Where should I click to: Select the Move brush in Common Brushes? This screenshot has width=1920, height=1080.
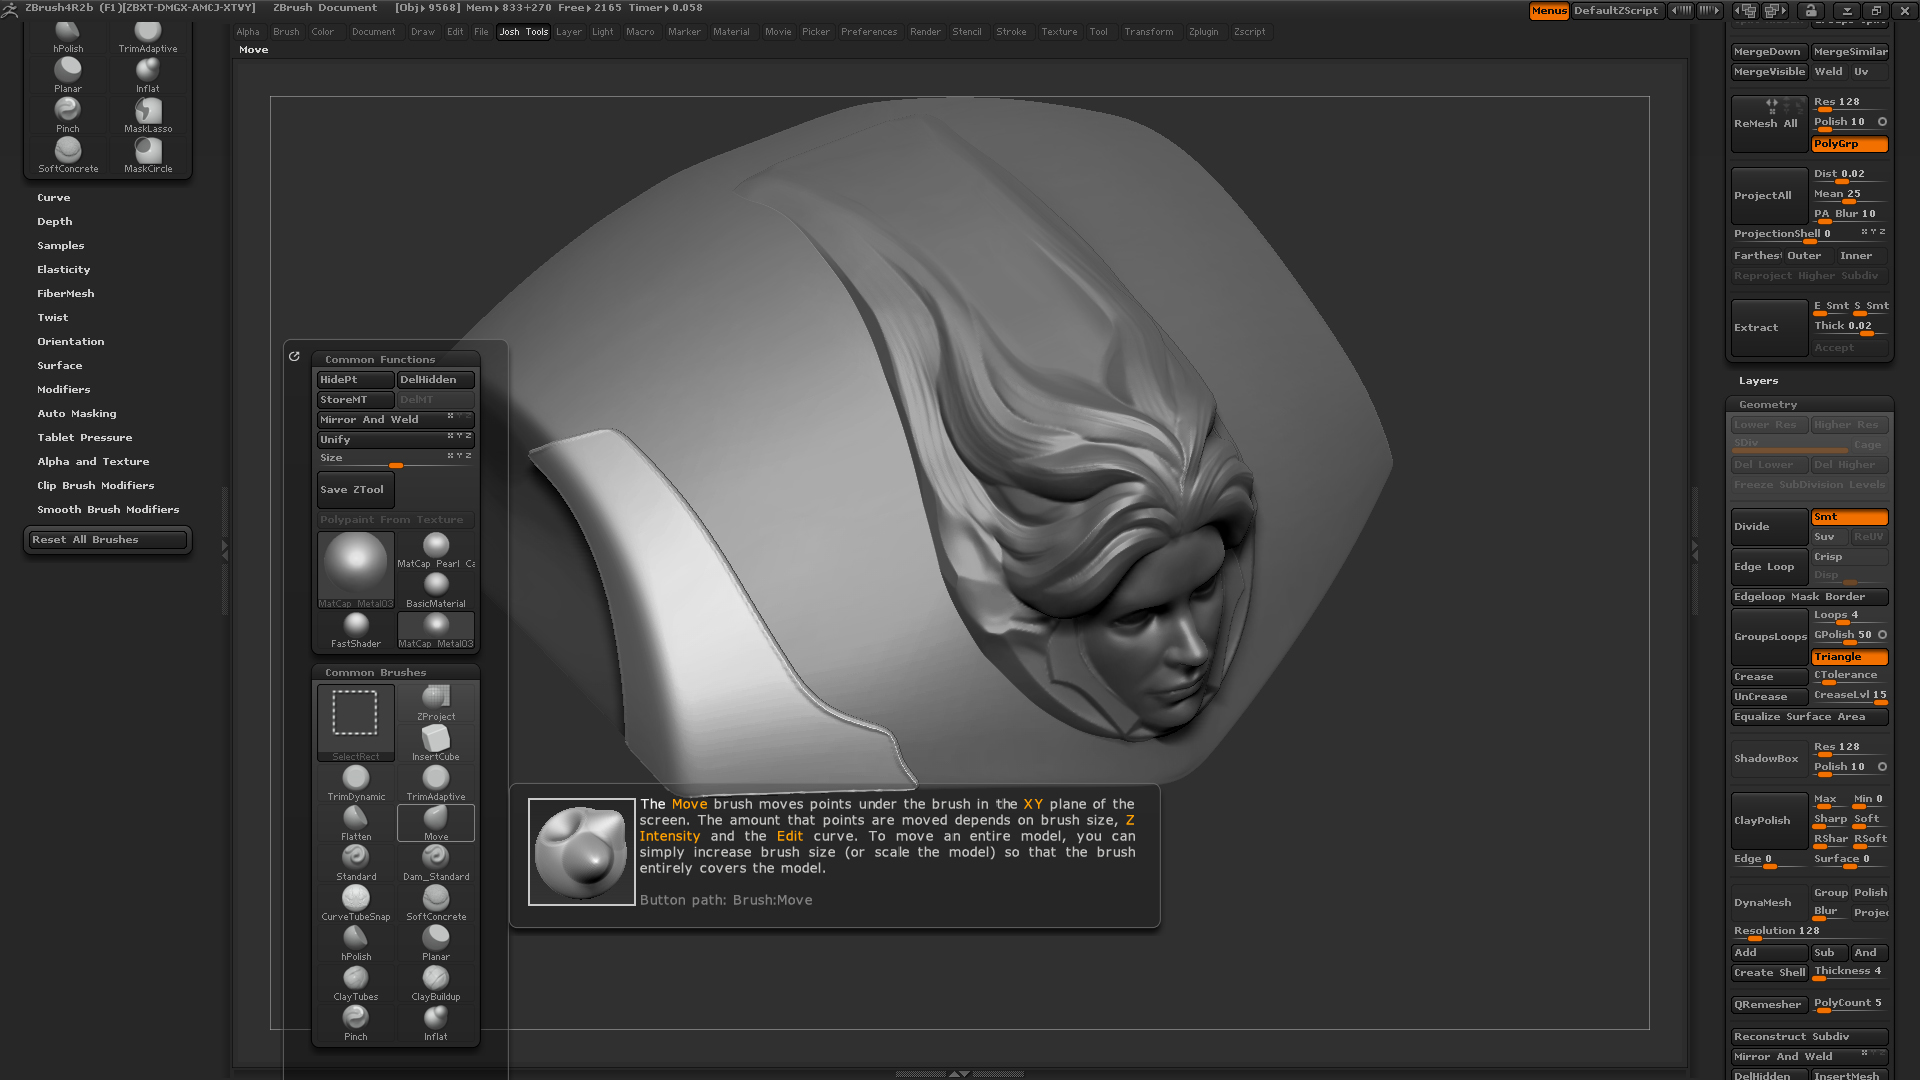pos(436,823)
